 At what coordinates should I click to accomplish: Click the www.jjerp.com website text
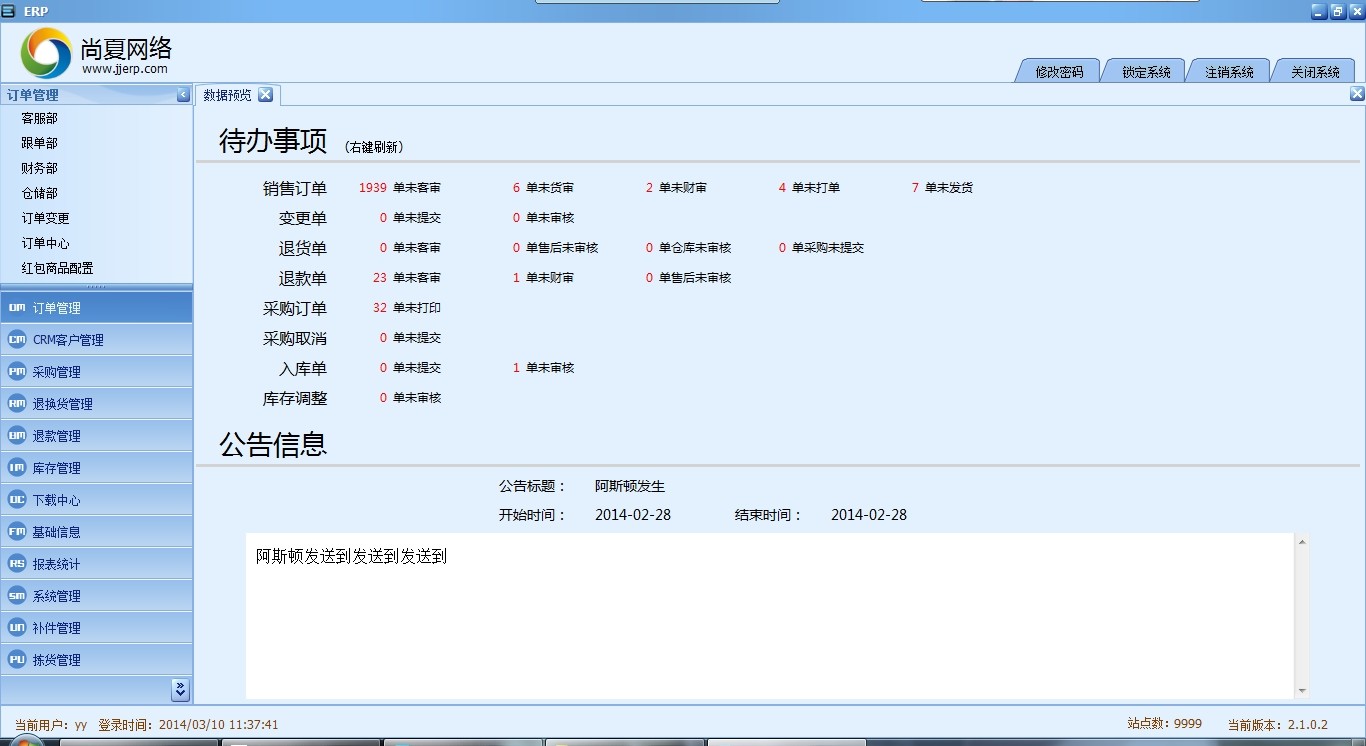[125, 69]
